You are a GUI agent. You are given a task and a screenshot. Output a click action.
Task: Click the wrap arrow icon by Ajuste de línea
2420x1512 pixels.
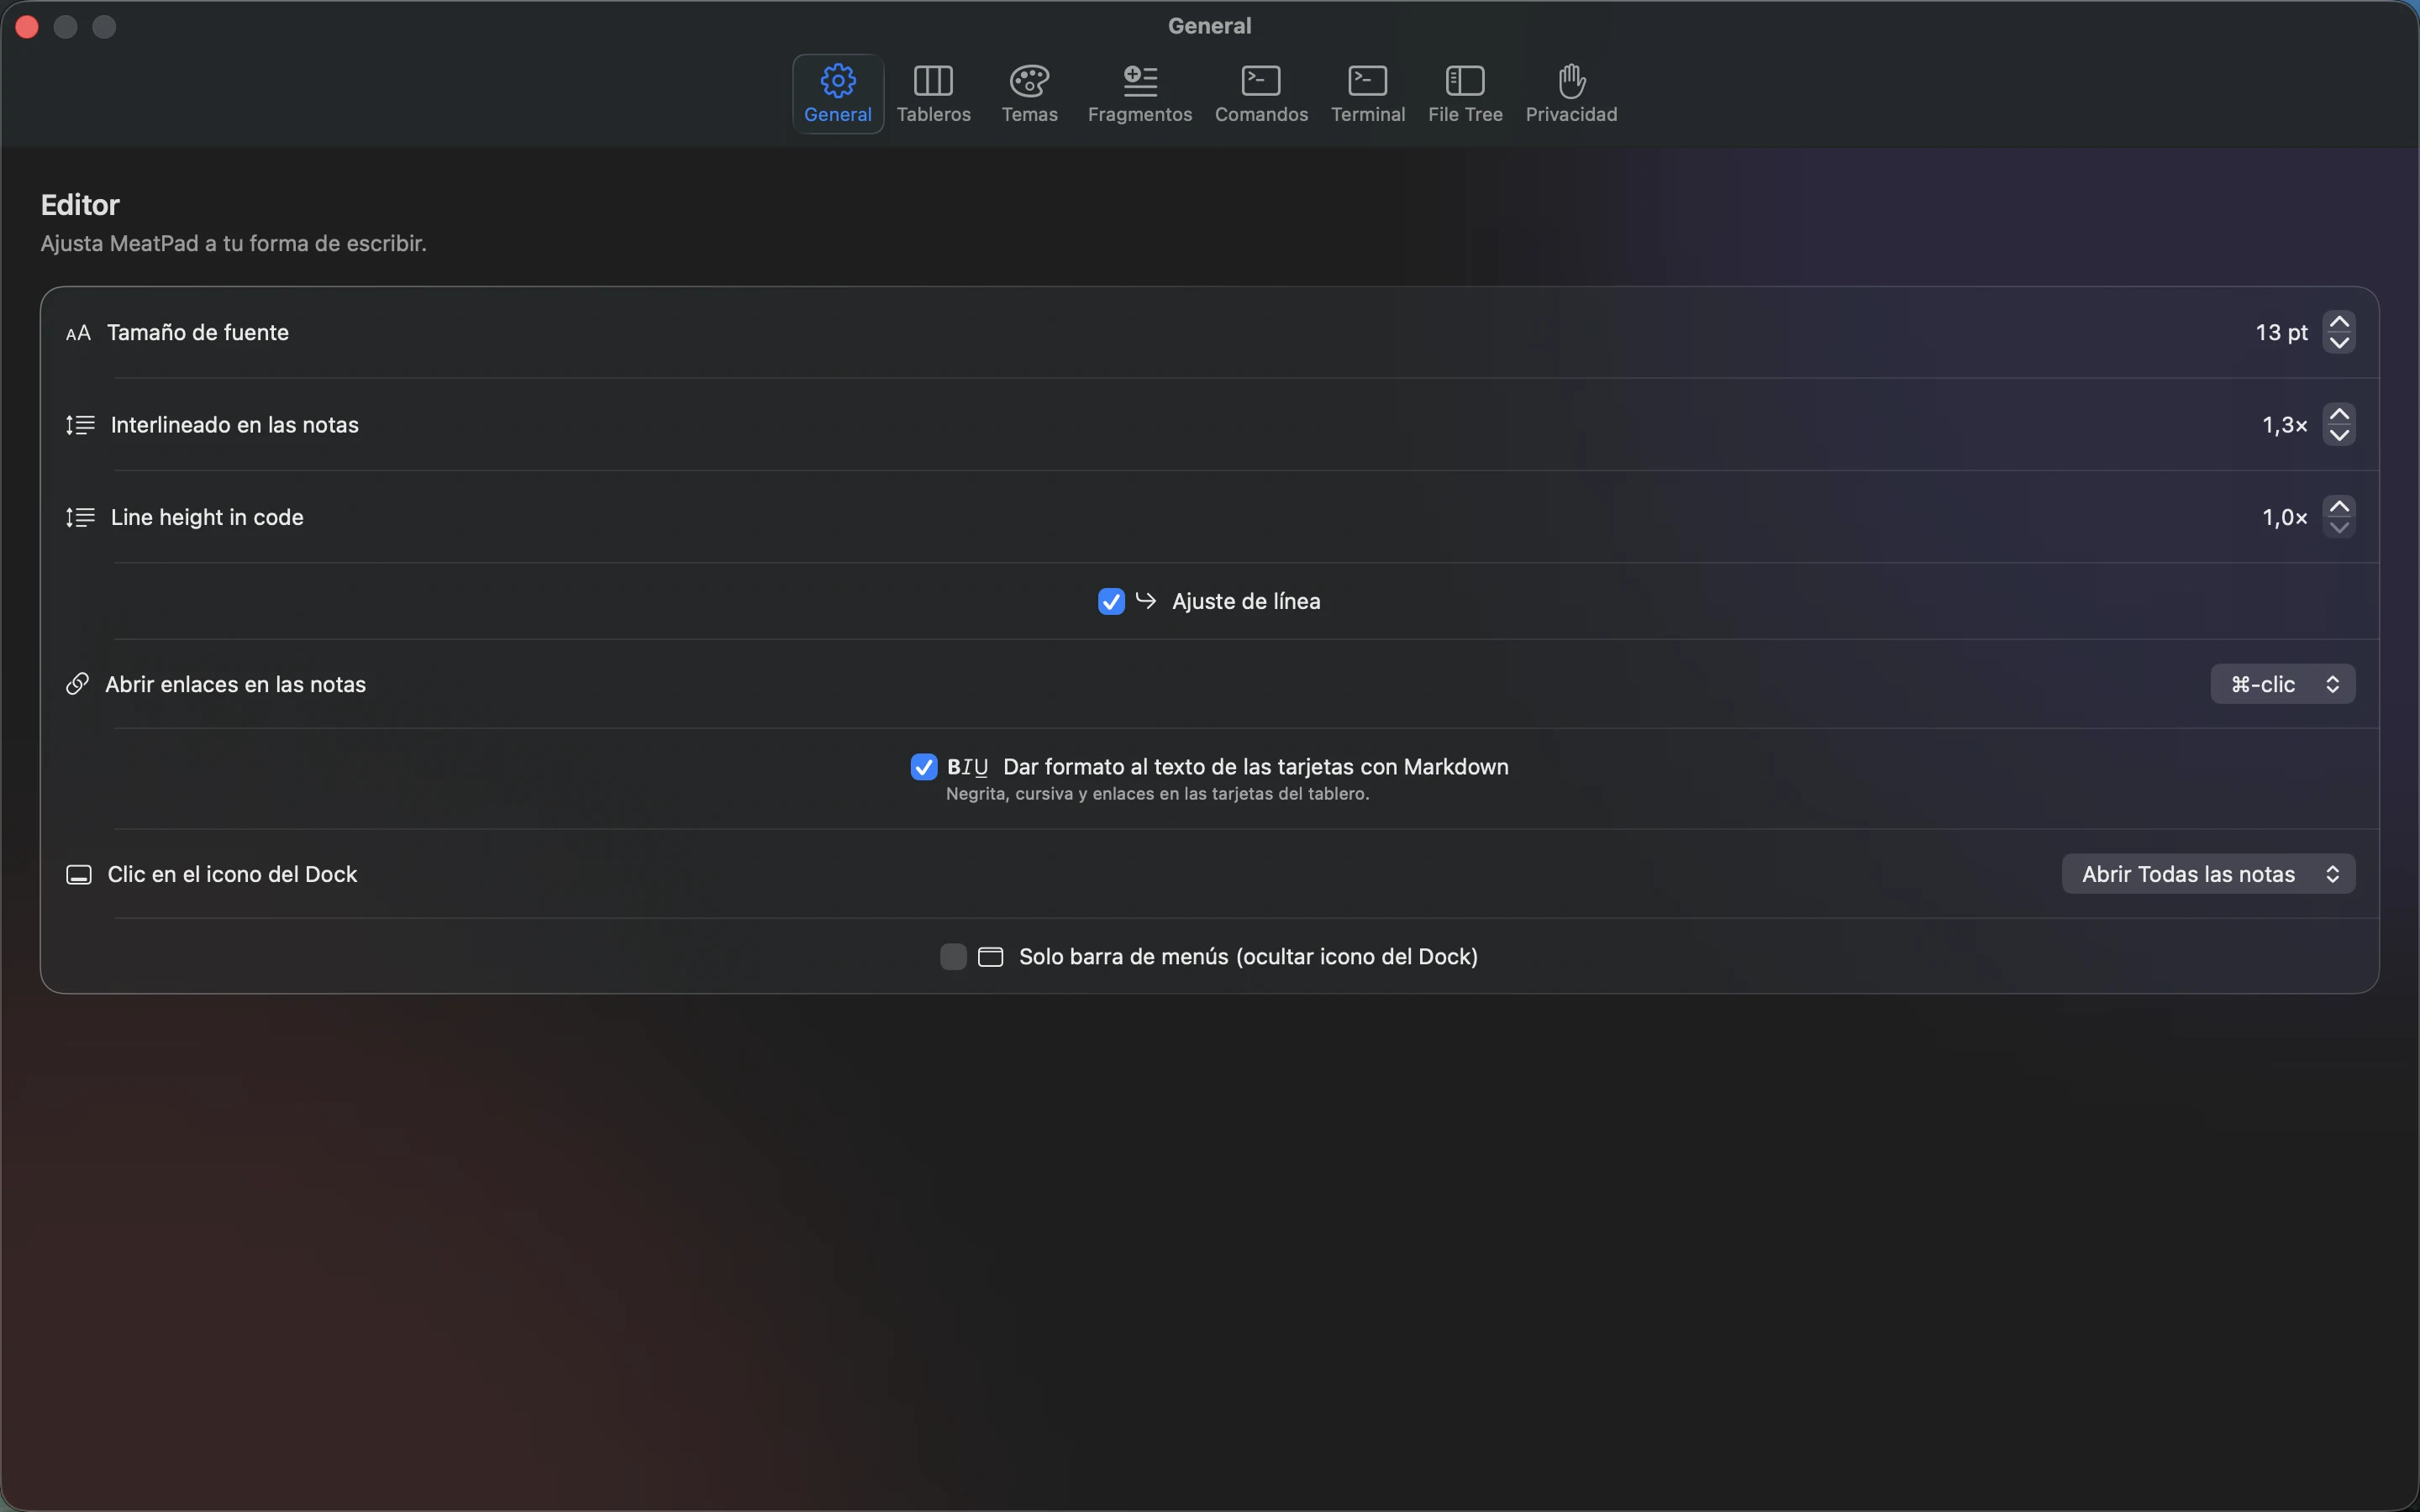[1146, 600]
